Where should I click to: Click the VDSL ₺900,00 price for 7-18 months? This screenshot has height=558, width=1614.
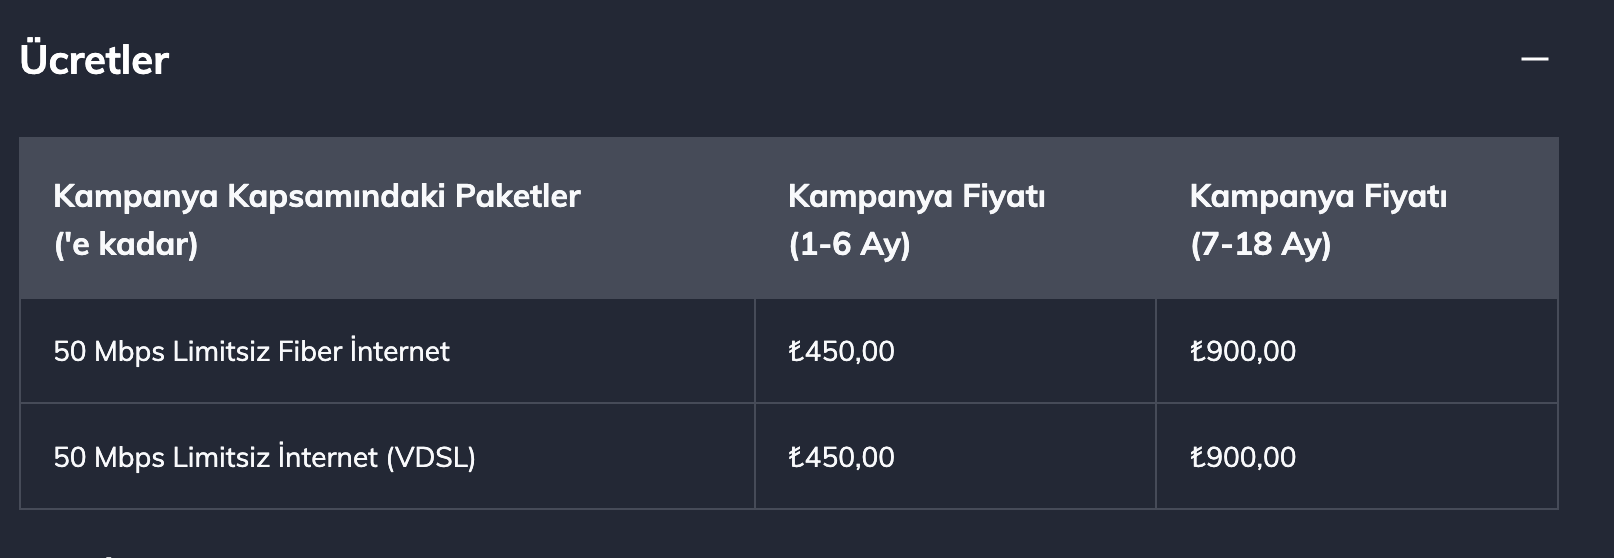pyautogui.click(x=1243, y=457)
